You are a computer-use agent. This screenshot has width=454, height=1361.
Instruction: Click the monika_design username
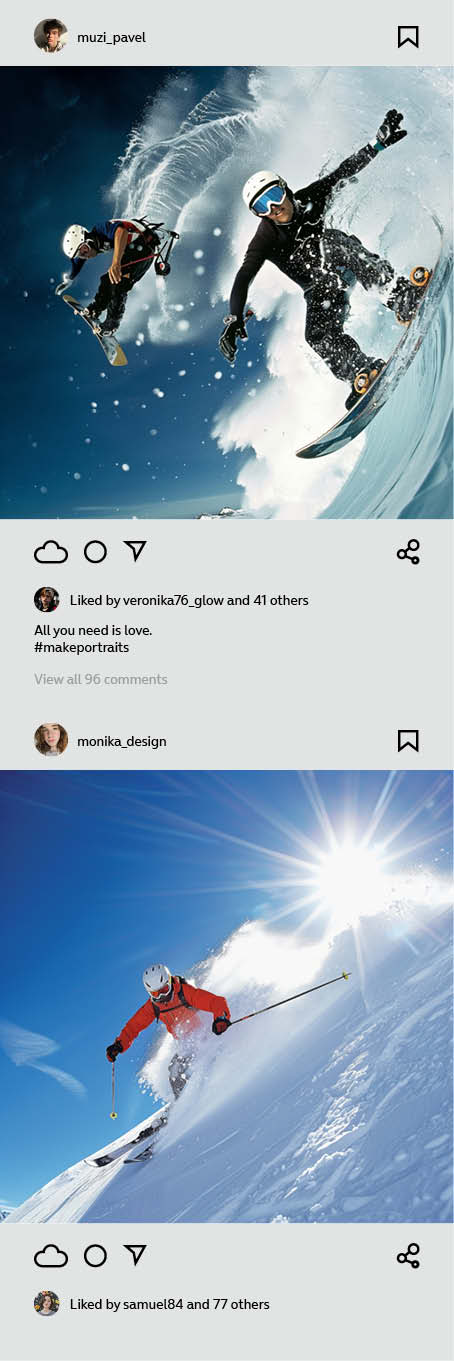122,741
